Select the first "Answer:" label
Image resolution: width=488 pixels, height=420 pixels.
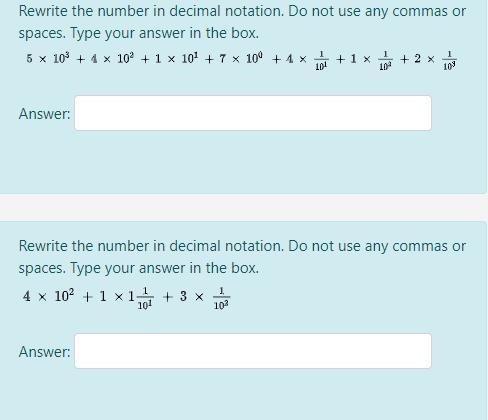coord(44,114)
